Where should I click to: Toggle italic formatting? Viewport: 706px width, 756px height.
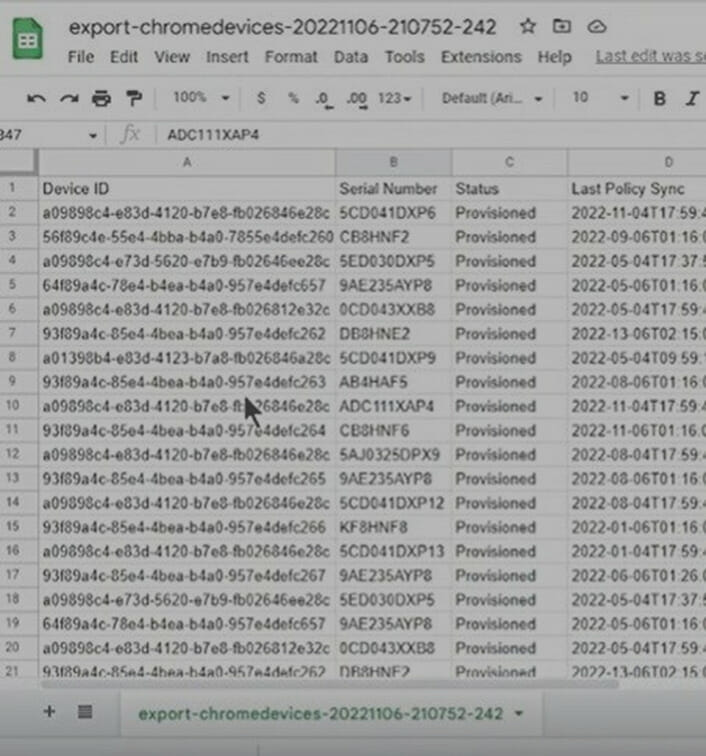coord(692,98)
